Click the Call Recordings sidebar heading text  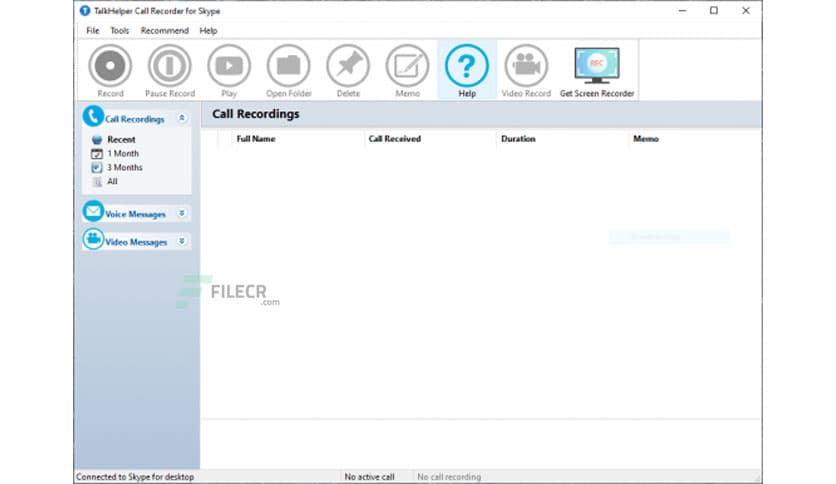point(134,119)
